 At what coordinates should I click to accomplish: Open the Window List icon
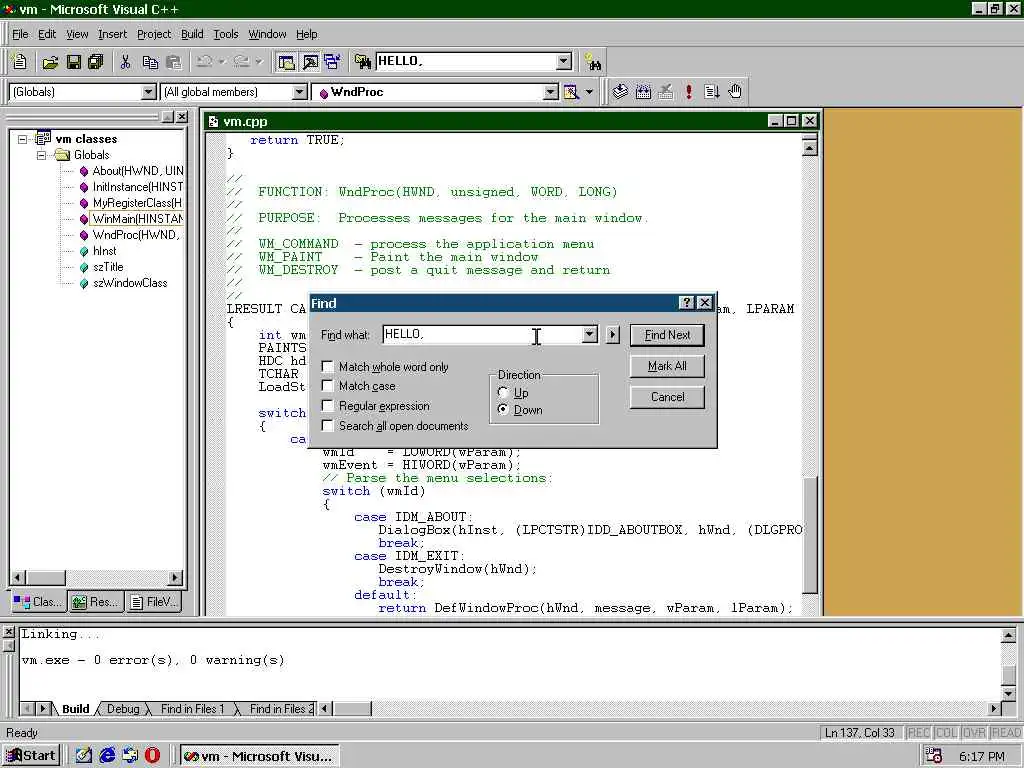coord(332,62)
